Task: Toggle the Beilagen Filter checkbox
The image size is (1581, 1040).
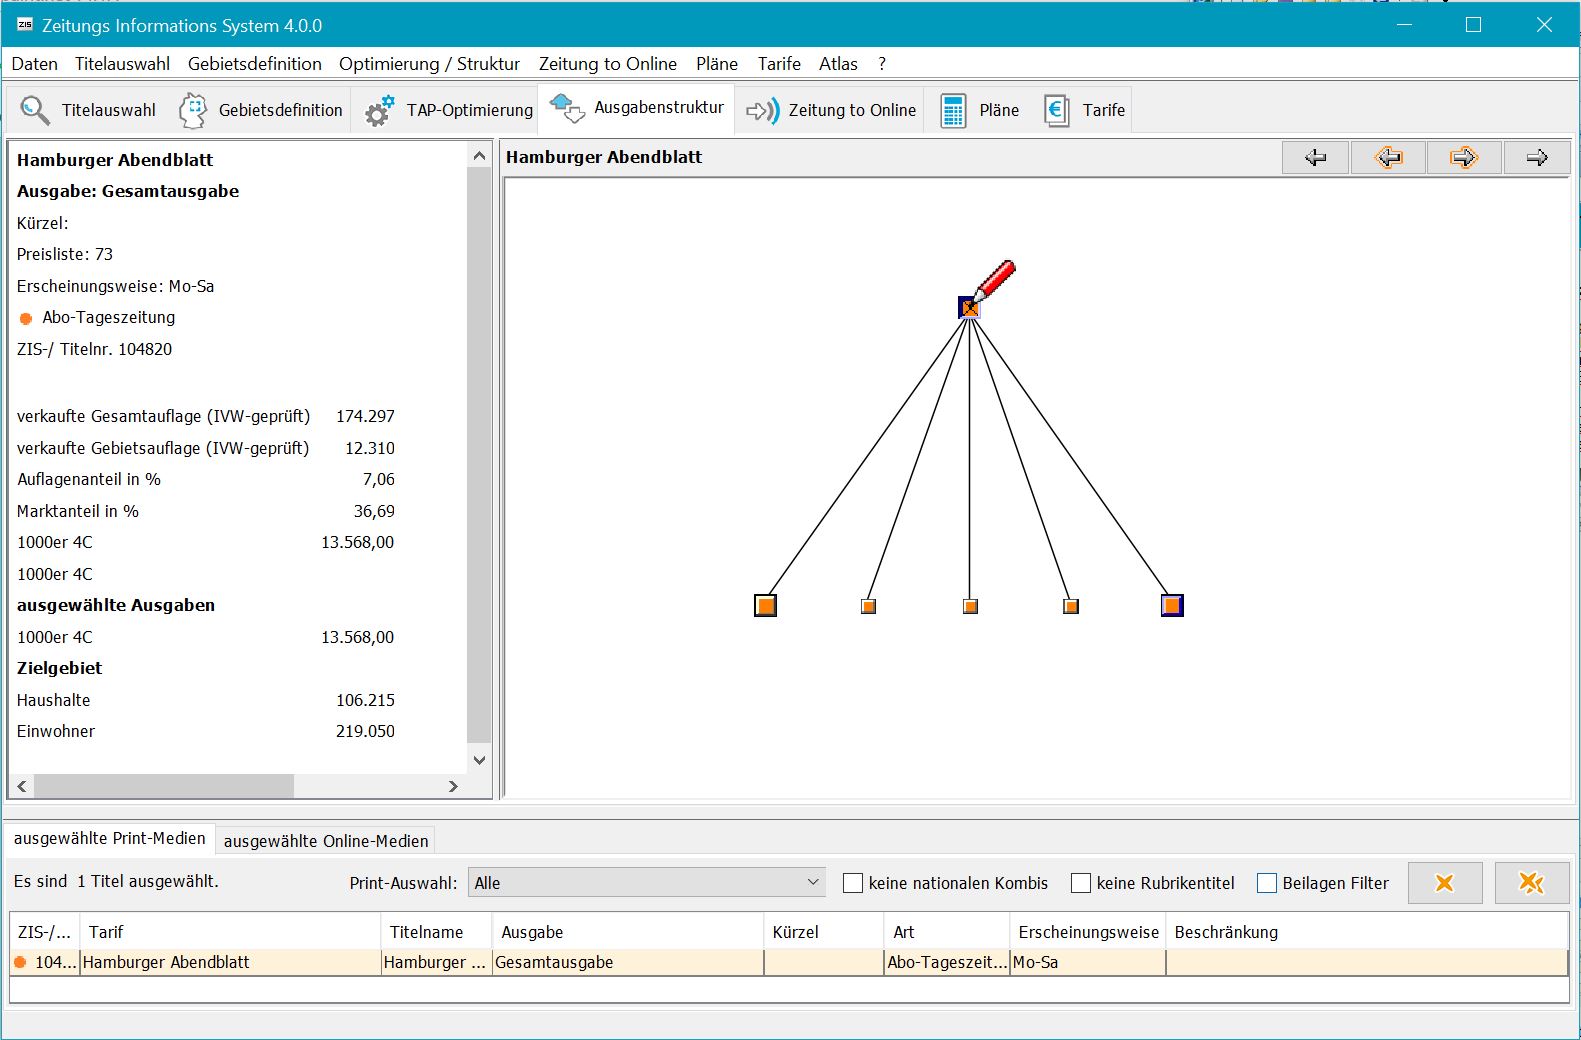Action: pyautogui.click(x=1267, y=883)
